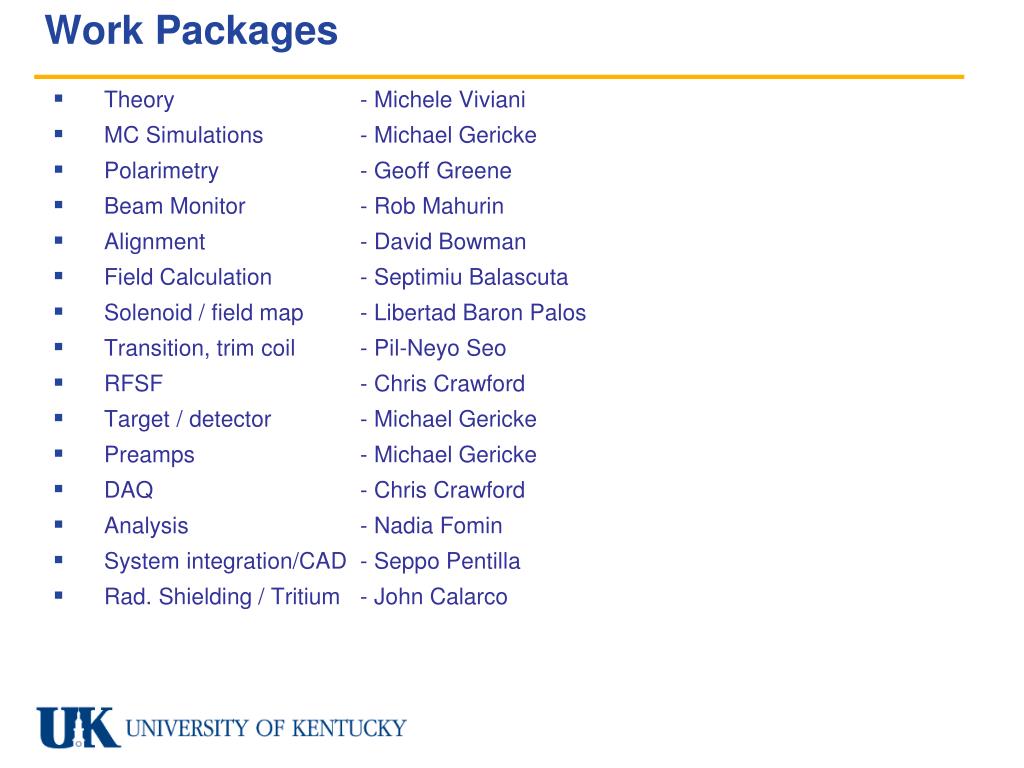Click the bullet beside DAQ
Image resolution: width=1024 pixels, height=768 pixels.
tap(59, 488)
